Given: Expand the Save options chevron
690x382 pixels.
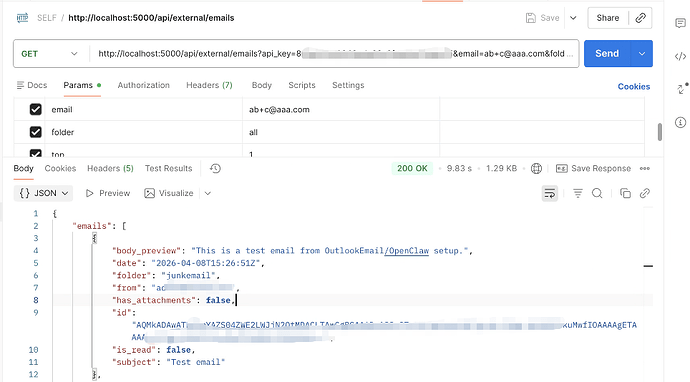Looking at the screenshot, I should pos(573,18).
